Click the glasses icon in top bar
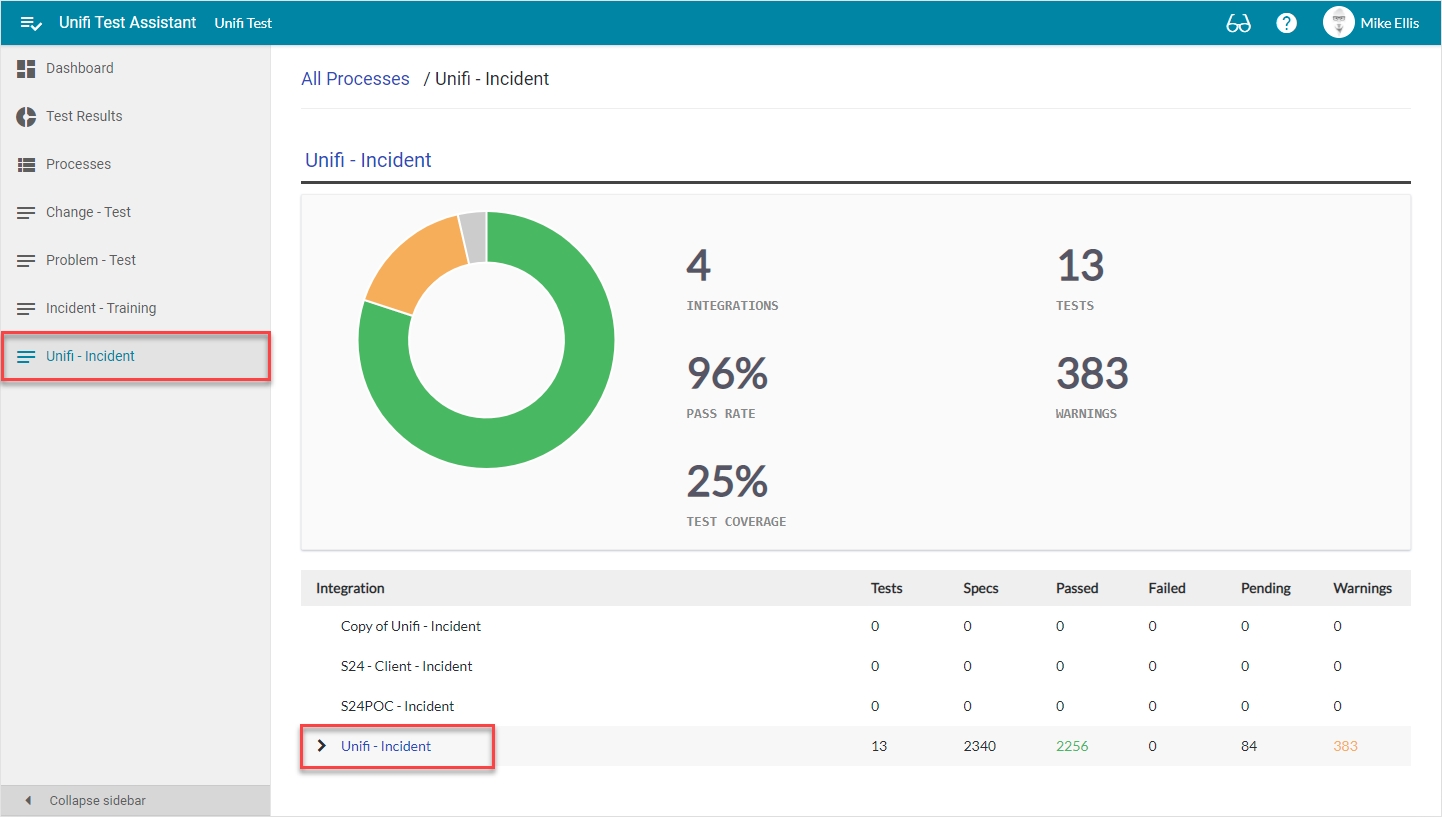The width and height of the screenshot is (1442, 817). click(x=1238, y=23)
